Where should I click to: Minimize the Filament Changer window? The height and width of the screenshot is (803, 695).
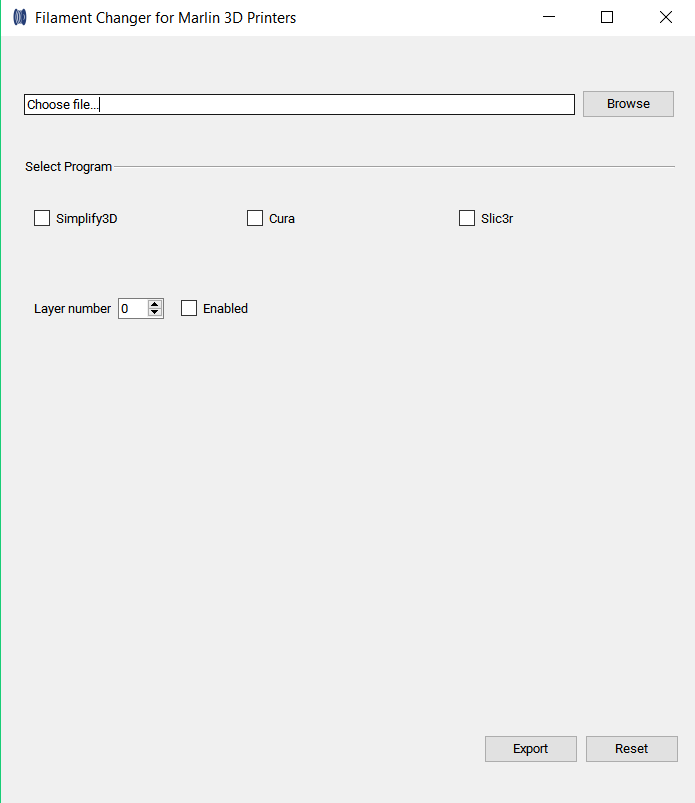[x=549, y=17]
